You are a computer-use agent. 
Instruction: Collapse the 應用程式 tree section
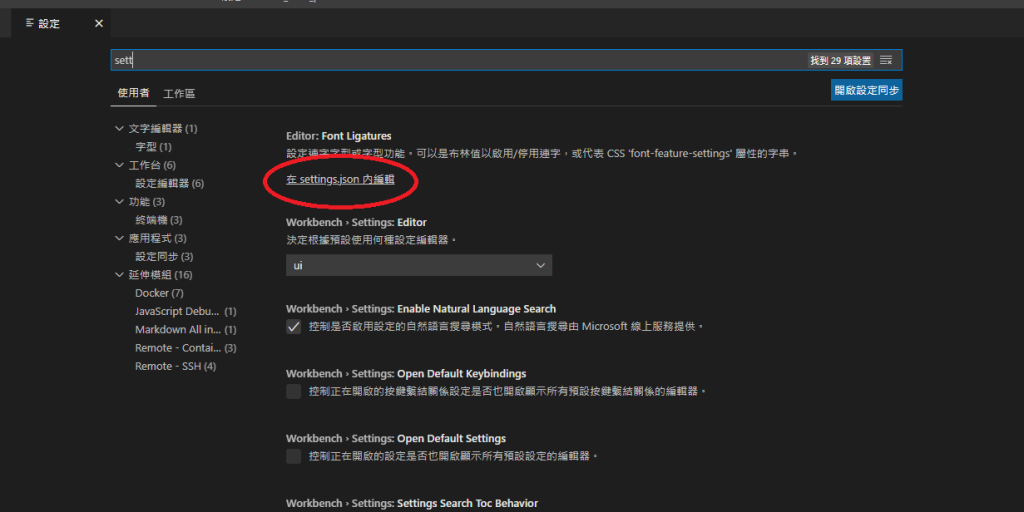click(119, 239)
